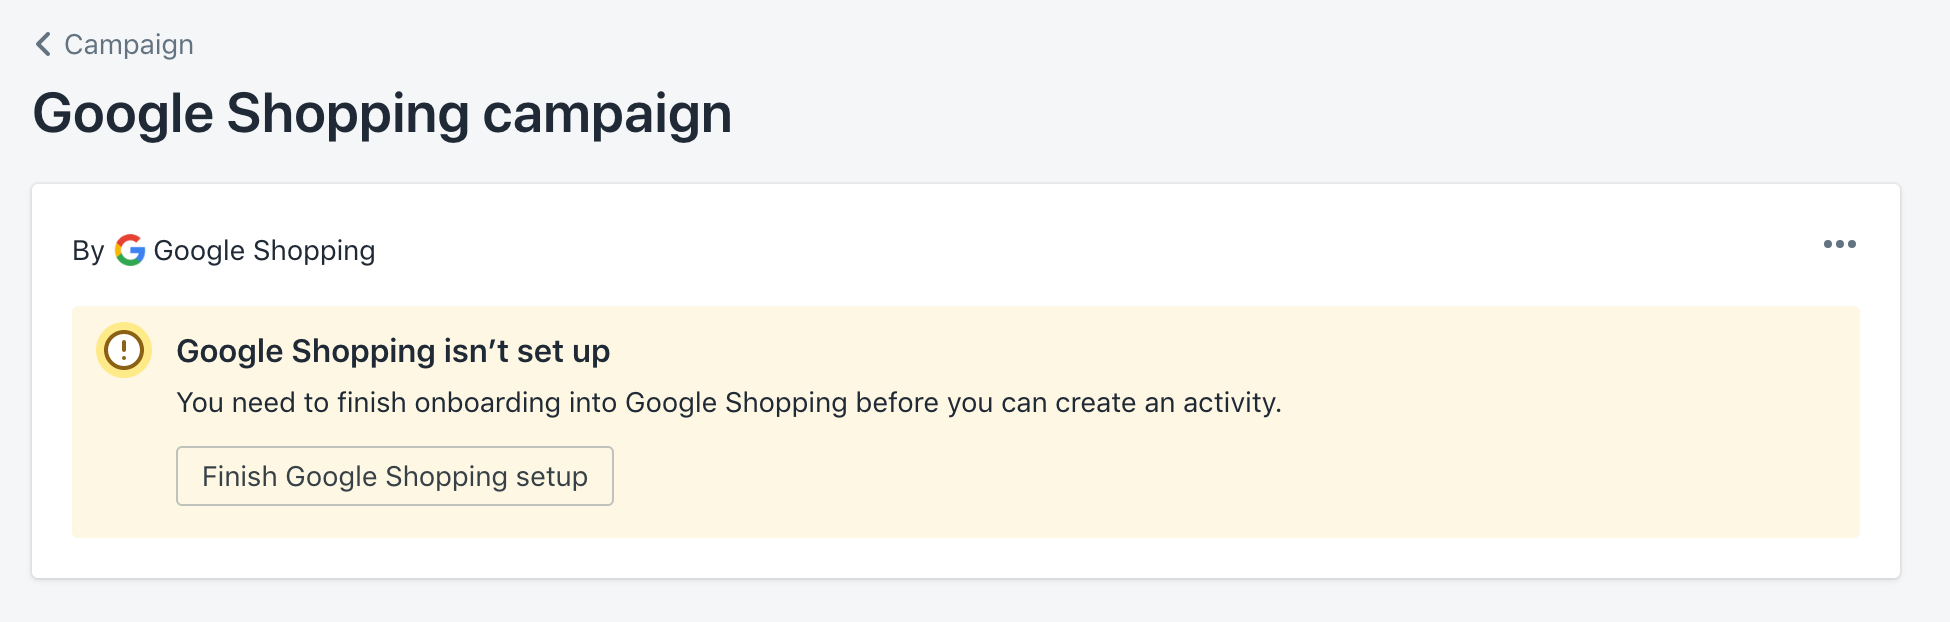Click 'Google Shopping isn't set up' heading
Image resolution: width=1950 pixels, height=622 pixels.
coord(393,351)
